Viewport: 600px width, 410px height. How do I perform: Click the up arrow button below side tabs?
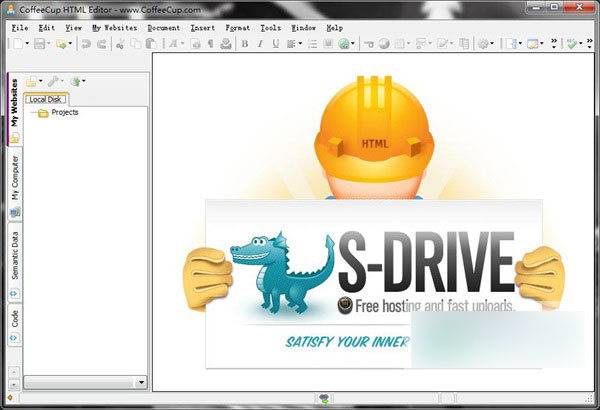(x=14, y=372)
